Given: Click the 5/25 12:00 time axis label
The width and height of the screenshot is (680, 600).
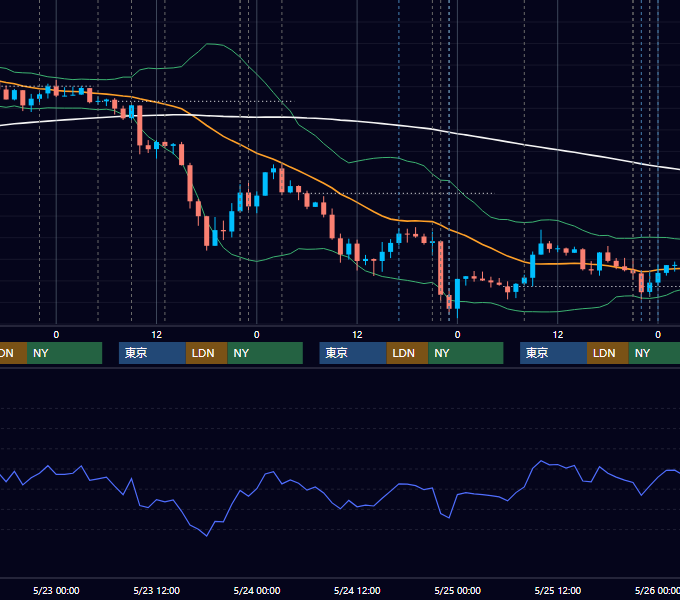Looking at the screenshot, I should click(x=558, y=590).
